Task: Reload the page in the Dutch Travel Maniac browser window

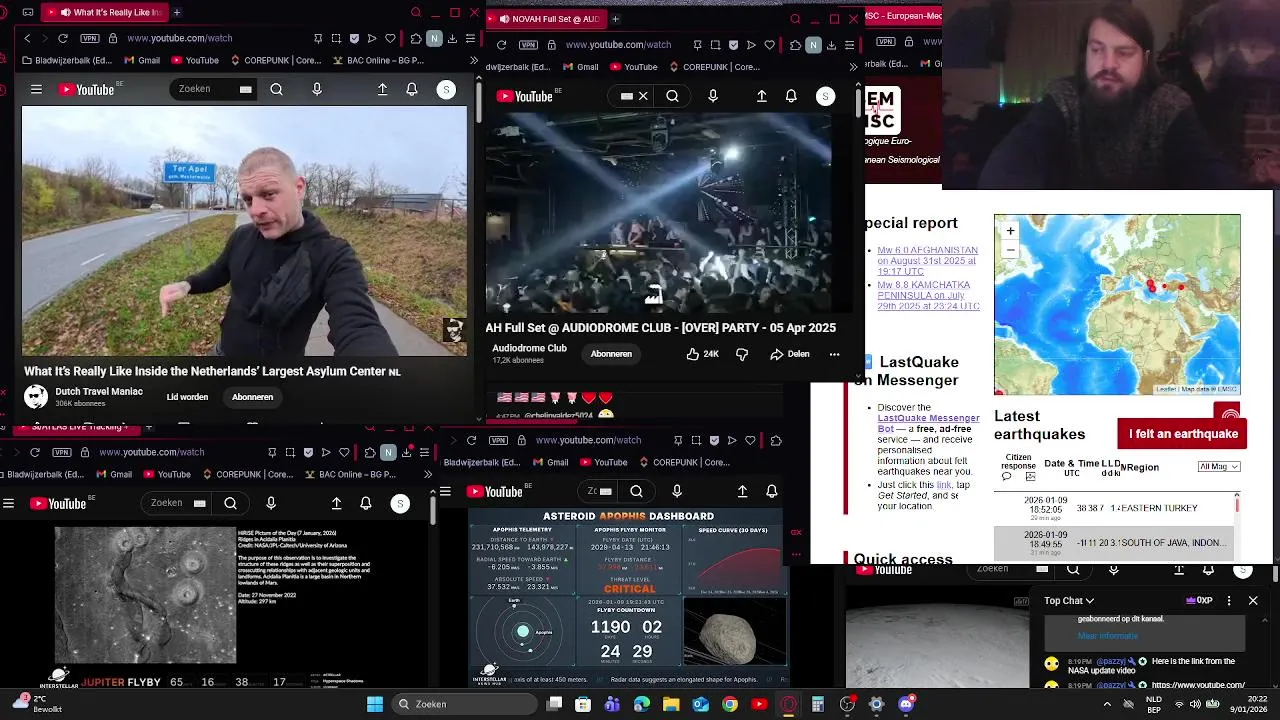Action: [x=63, y=38]
